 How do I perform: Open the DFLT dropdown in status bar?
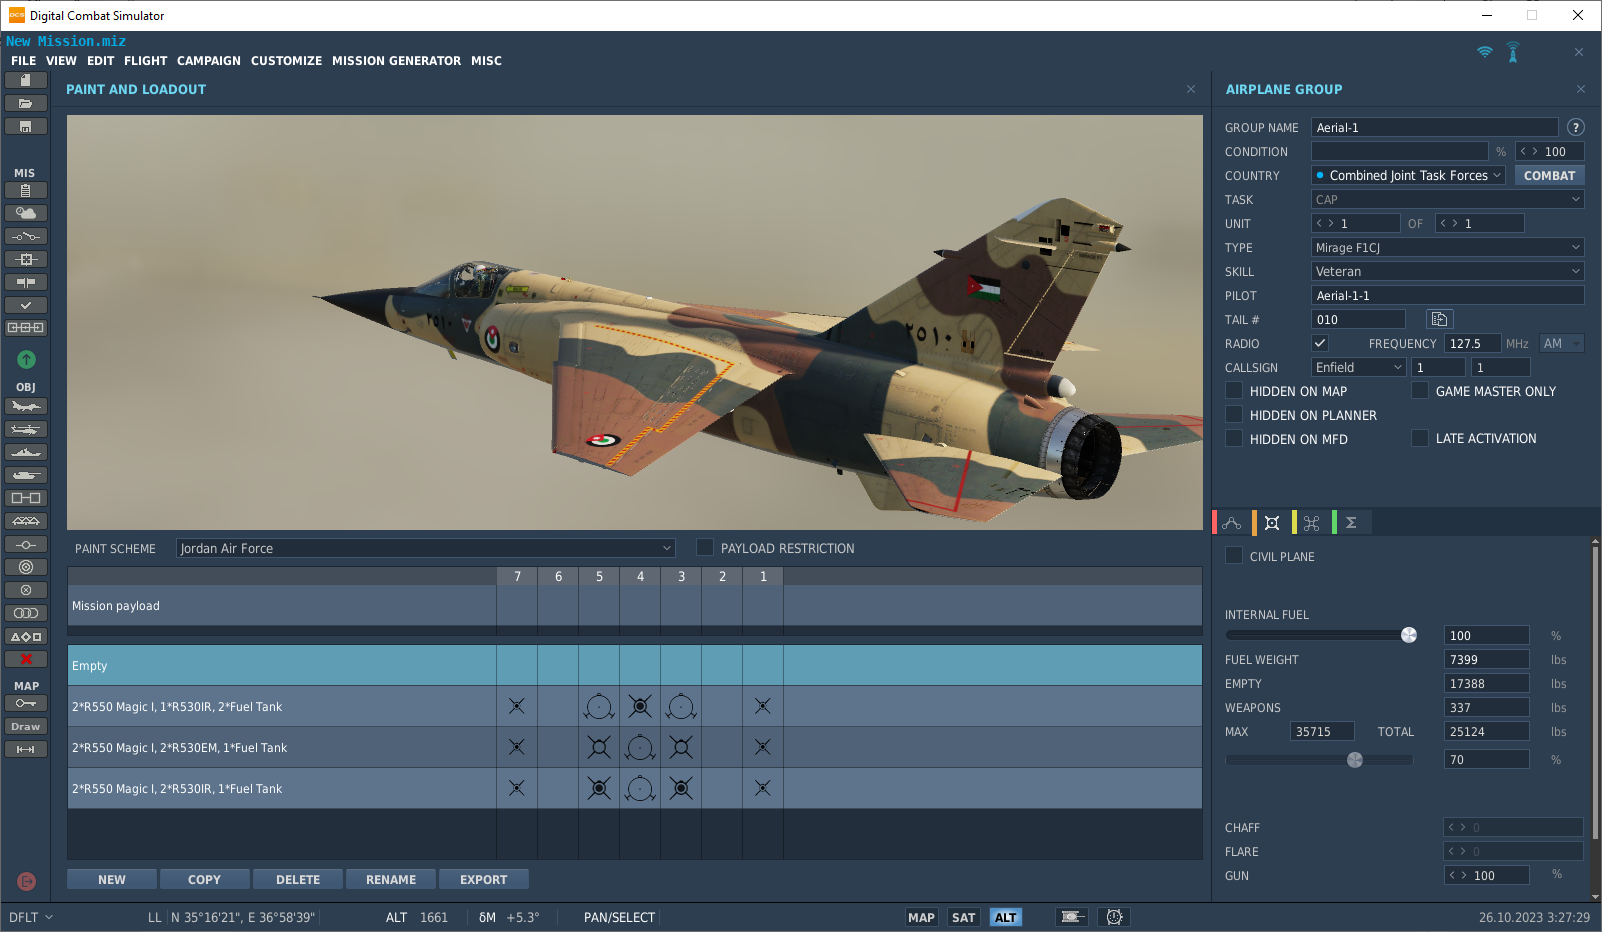pos(31,917)
